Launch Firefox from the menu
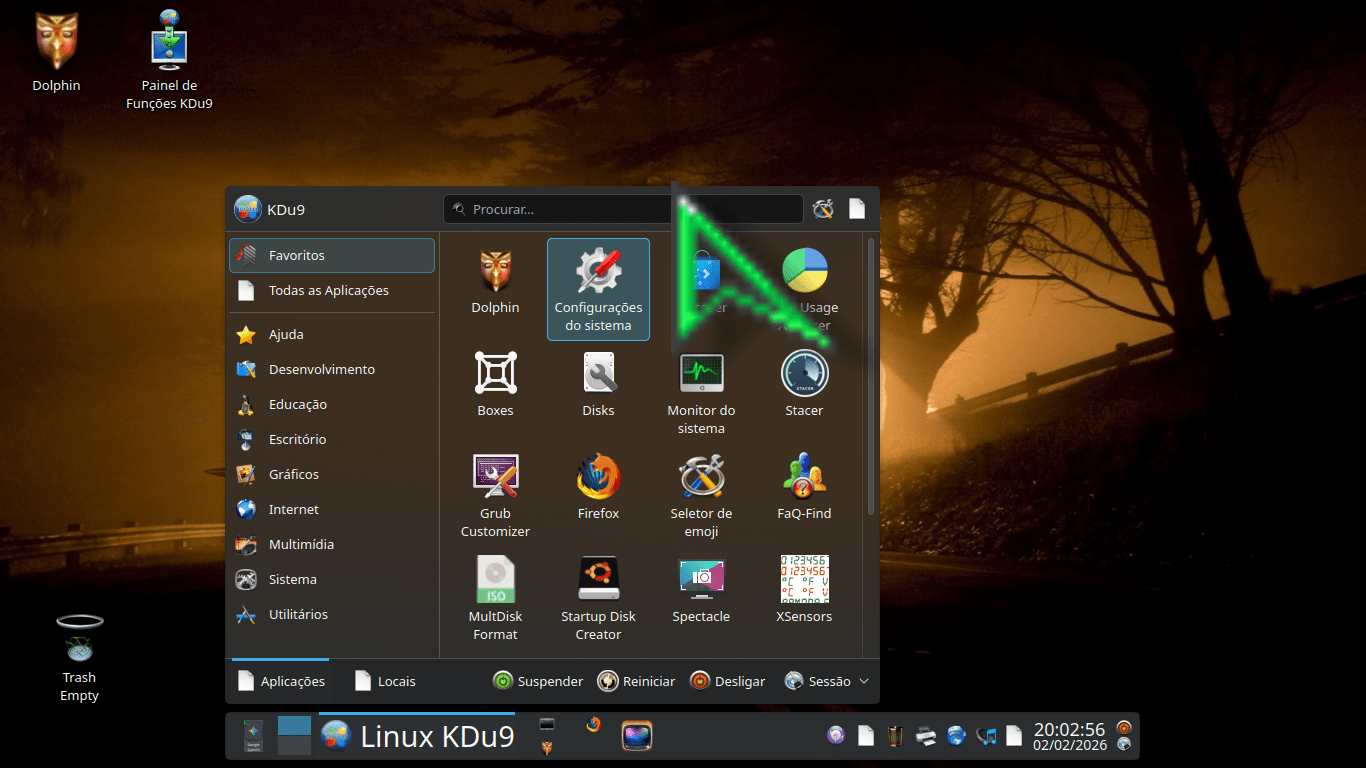This screenshot has height=768, width=1366. coord(598,488)
